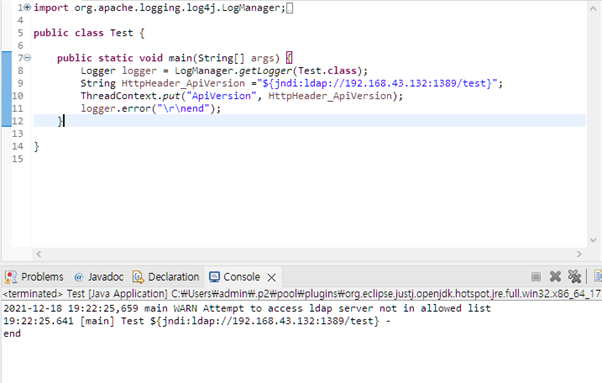
Task: Click the JNDI ldap string literal on line 9
Action: click(x=377, y=83)
